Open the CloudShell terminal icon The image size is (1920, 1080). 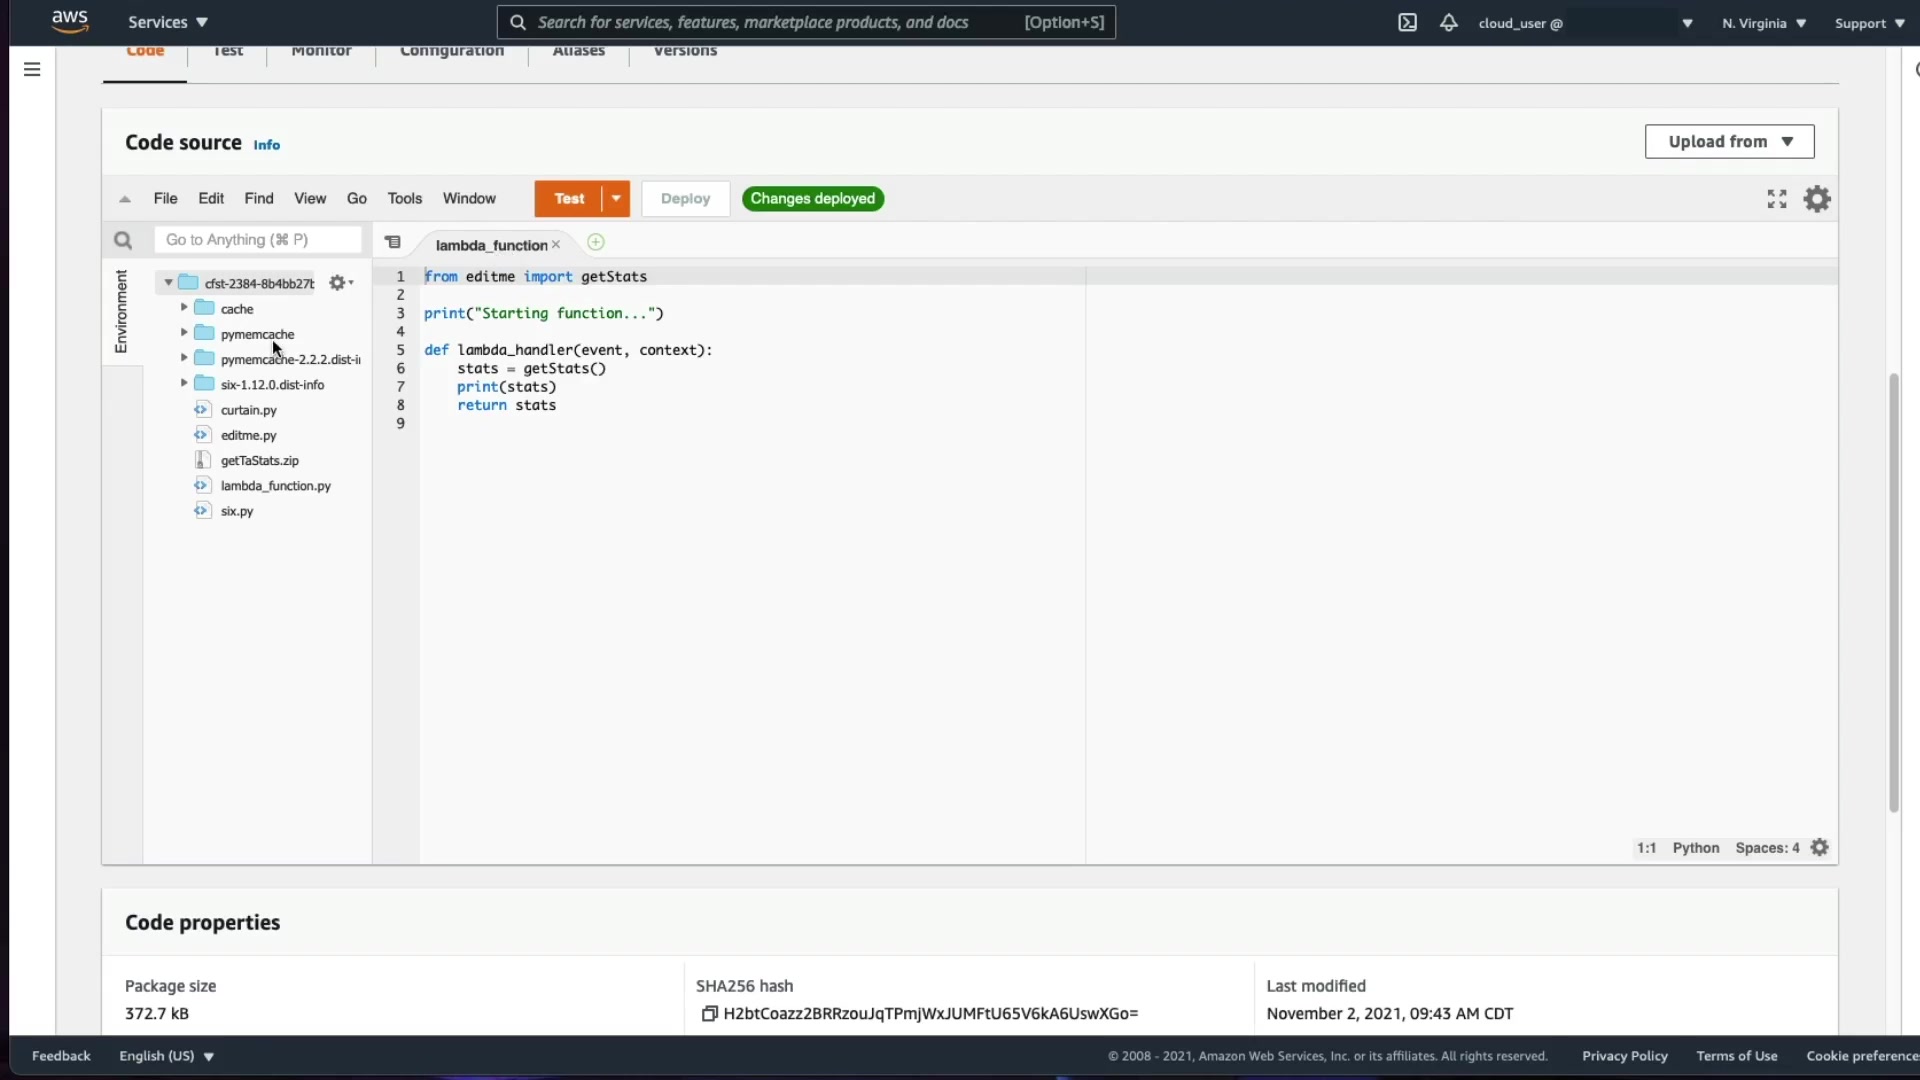coord(1407,22)
